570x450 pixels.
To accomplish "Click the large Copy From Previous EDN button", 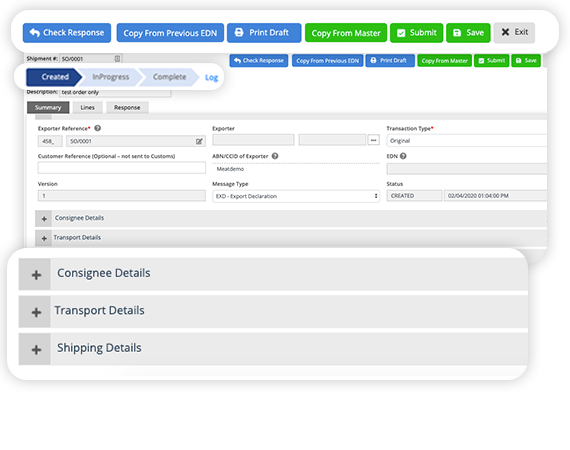I will 170,33.
